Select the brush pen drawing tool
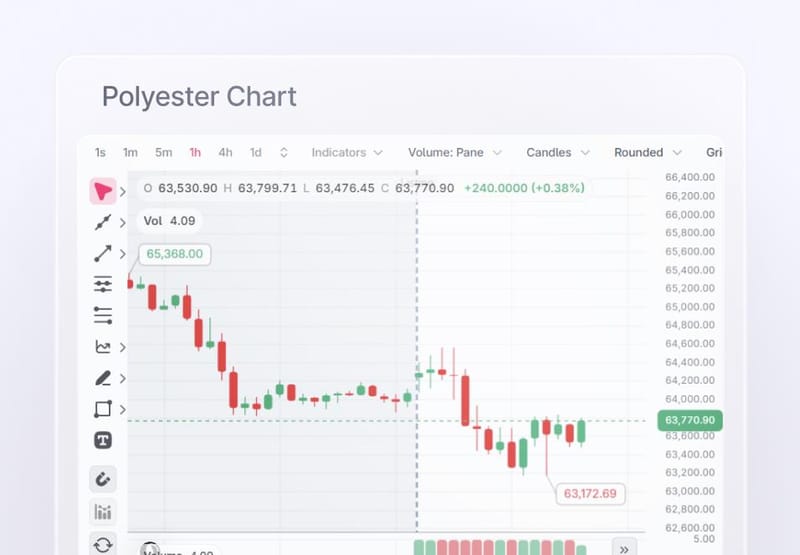 [103, 379]
